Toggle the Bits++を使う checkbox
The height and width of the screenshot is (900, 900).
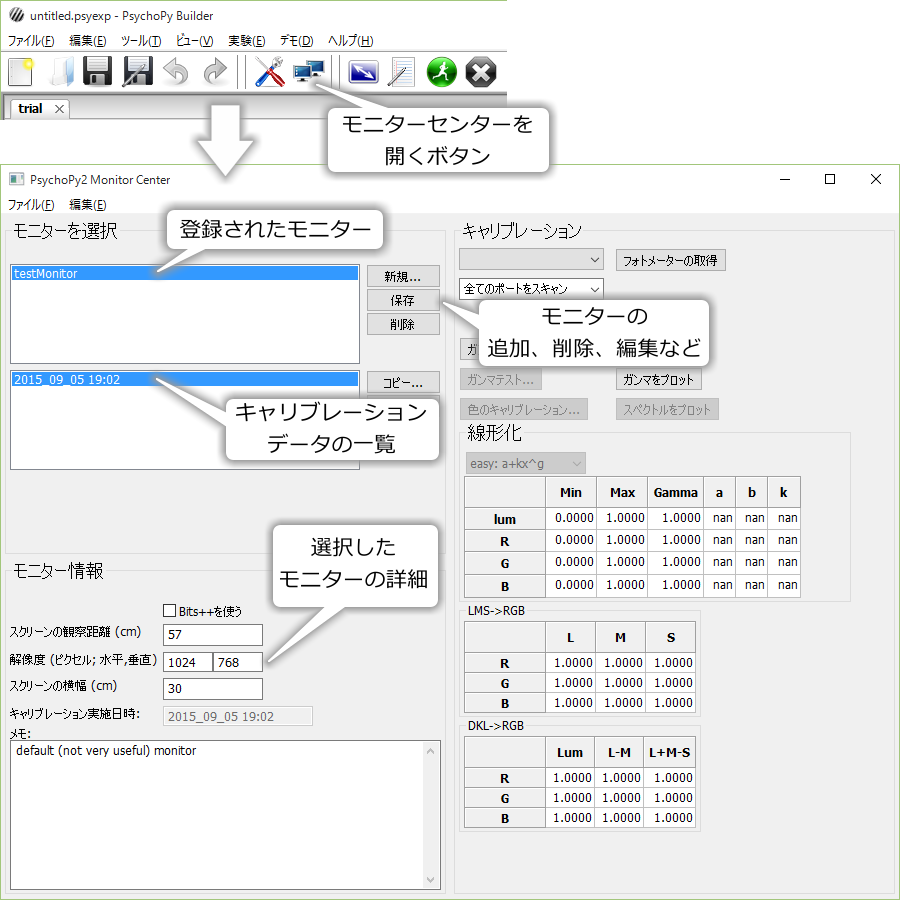coord(170,611)
